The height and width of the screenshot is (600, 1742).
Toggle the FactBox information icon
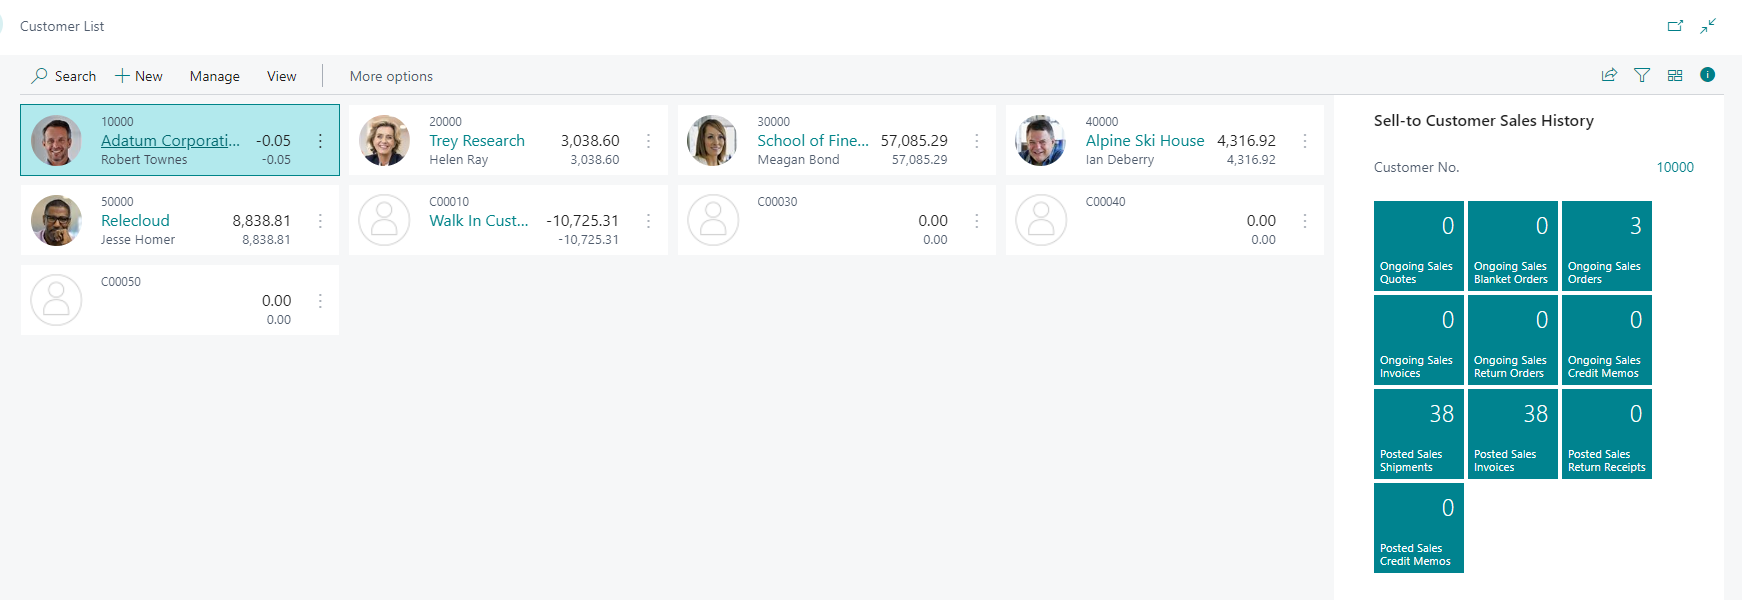[x=1707, y=75]
